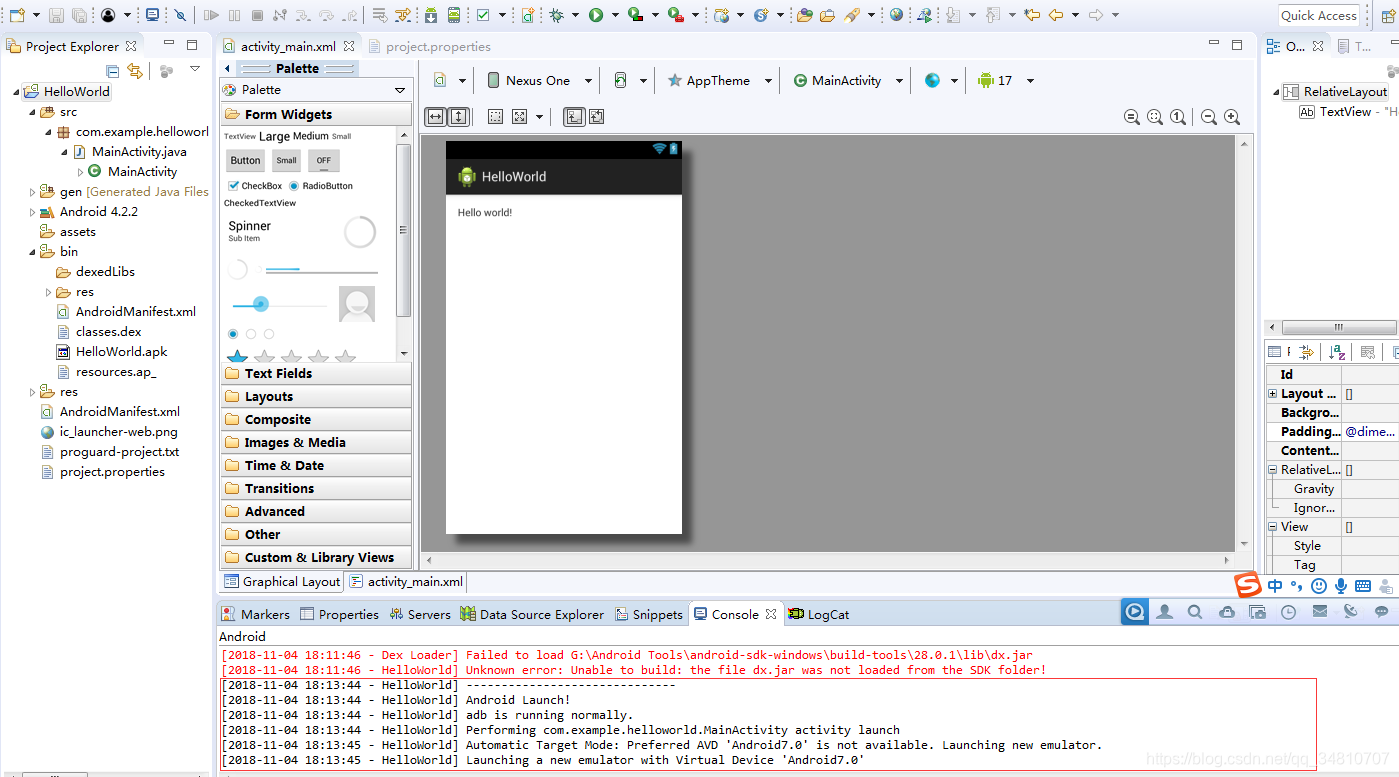Select the Graphical Layout bottom tab
Viewport: 1399px width, 777px height.
coord(282,581)
